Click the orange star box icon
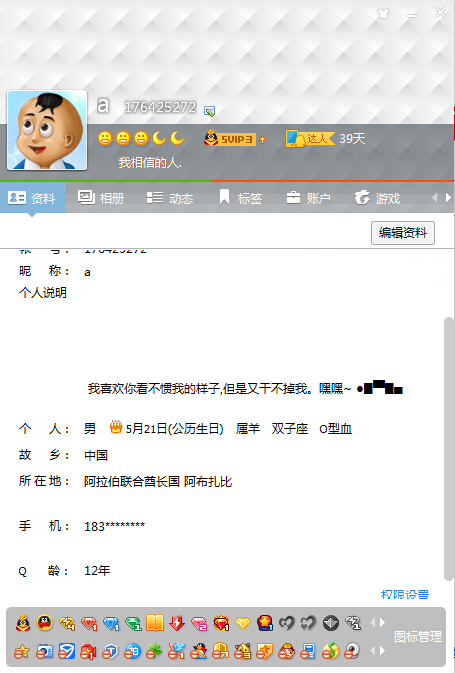The image size is (455, 673). pos(264,652)
